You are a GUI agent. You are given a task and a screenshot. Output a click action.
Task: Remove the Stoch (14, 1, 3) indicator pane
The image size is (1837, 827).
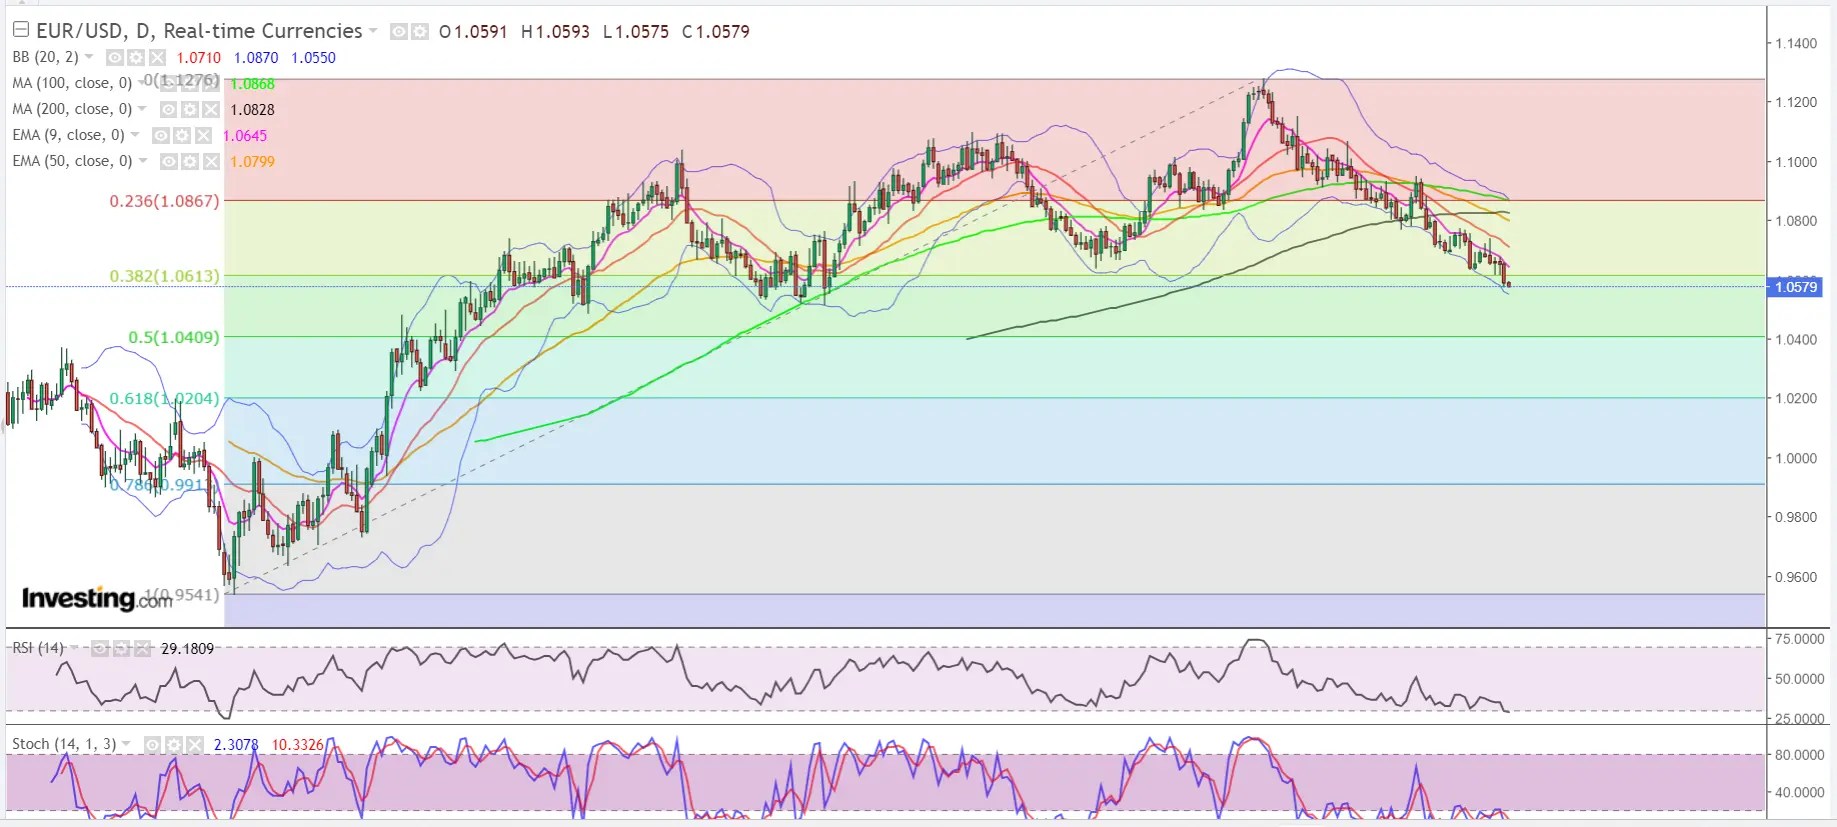(195, 744)
